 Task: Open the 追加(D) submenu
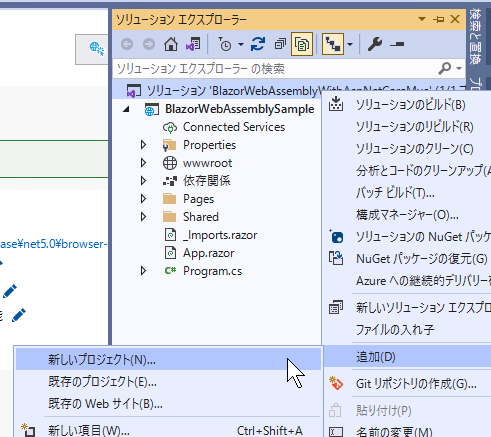407,357
